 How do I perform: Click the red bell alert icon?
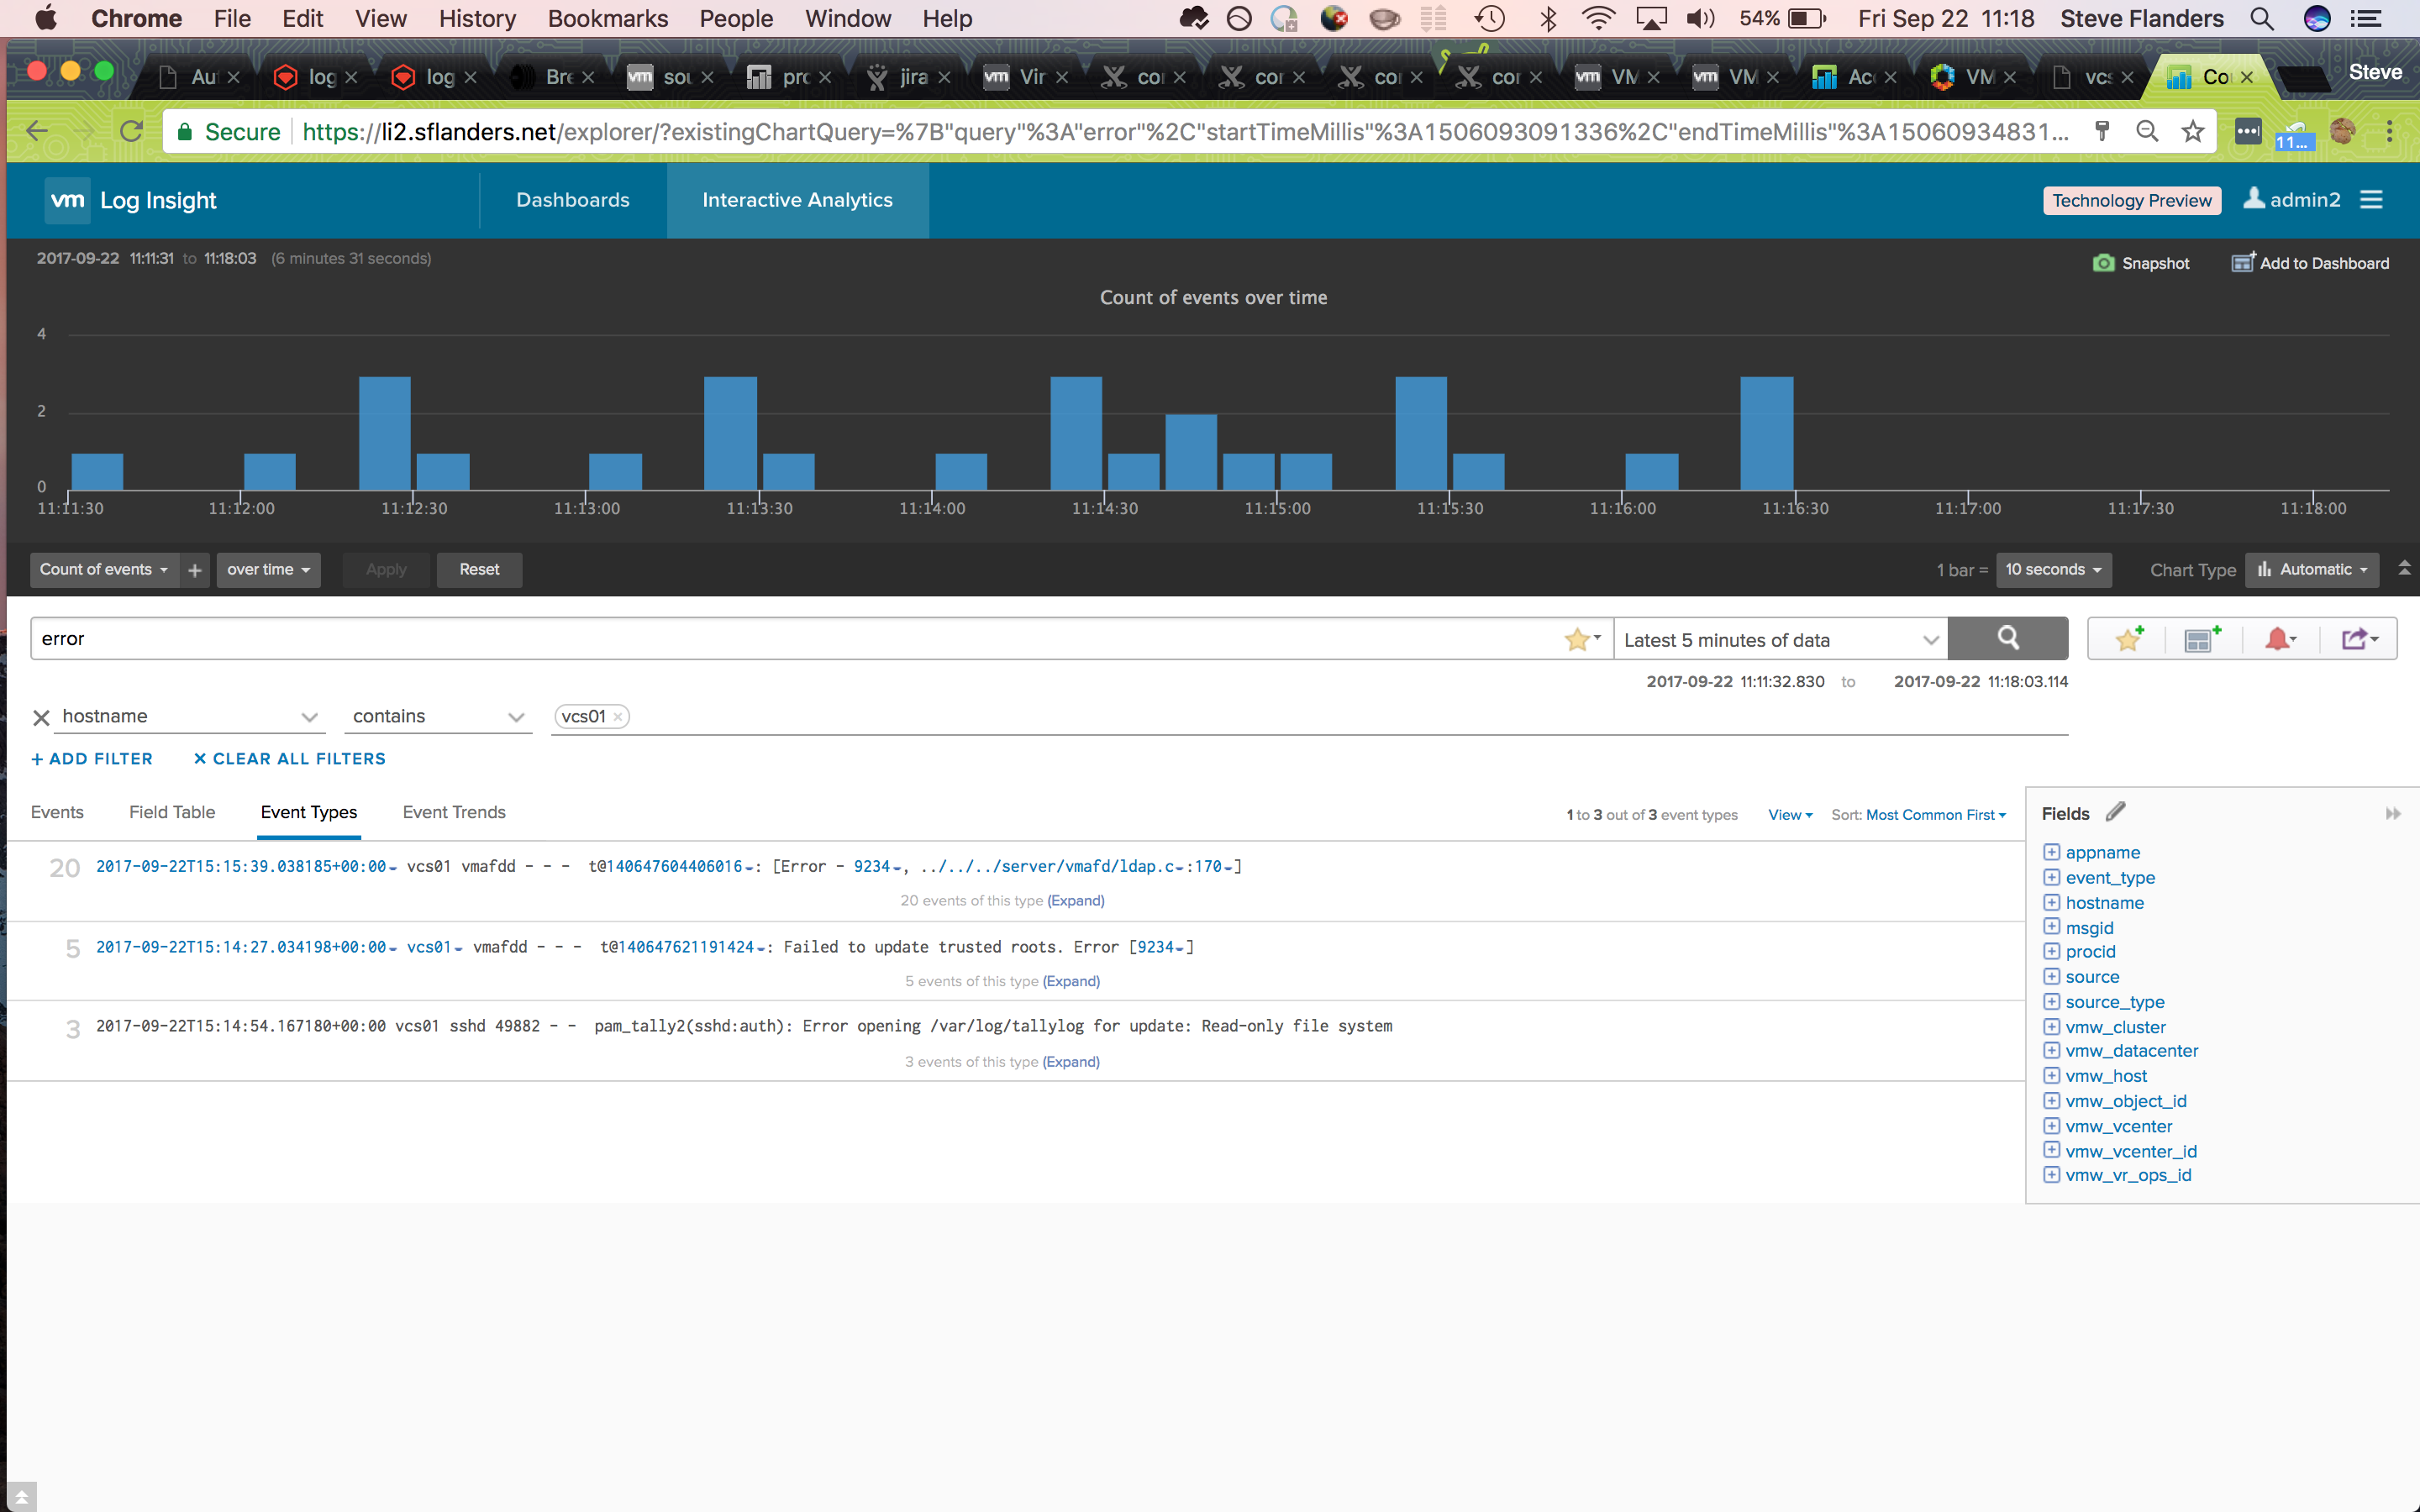[2278, 639]
